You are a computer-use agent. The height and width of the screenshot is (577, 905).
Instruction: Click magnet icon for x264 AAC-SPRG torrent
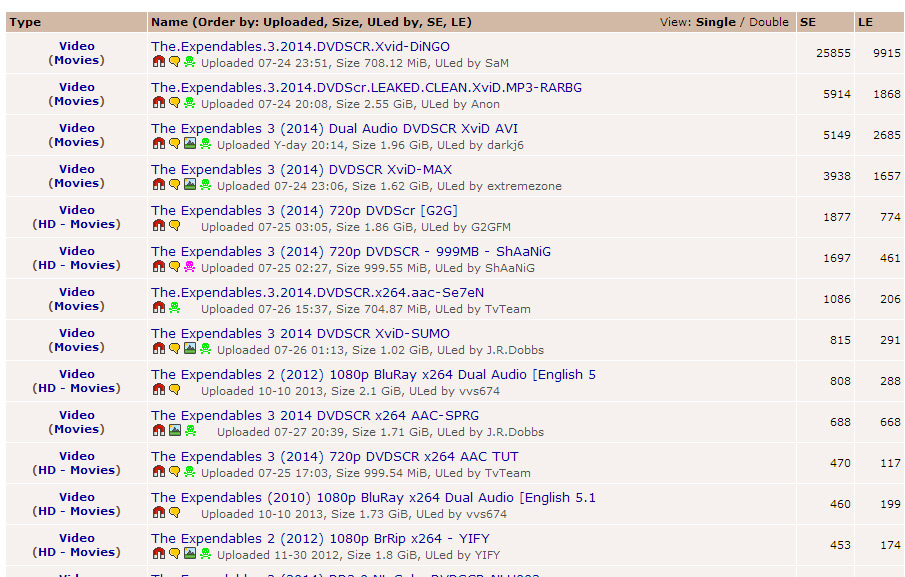[x=159, y=430]
